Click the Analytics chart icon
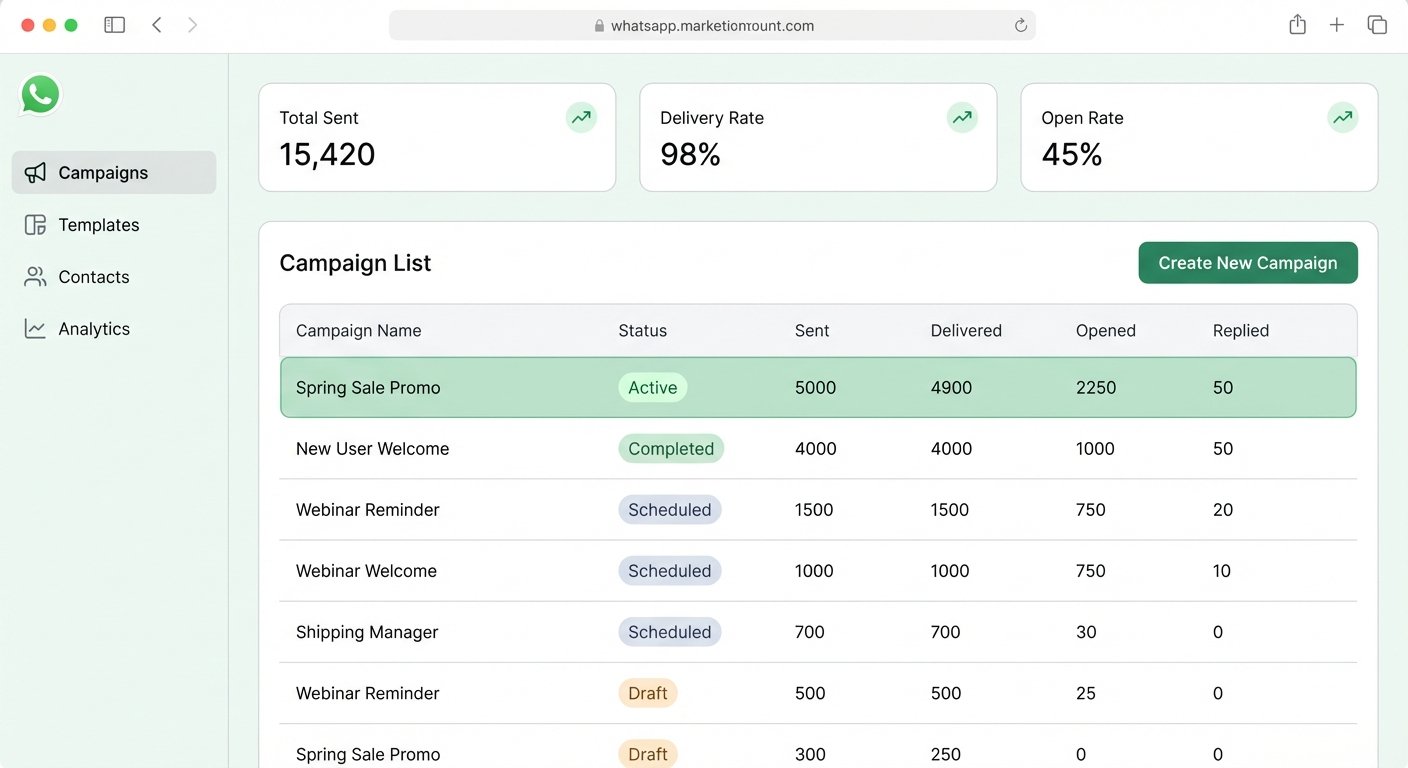Image resolution: width=1408 pixels, height=768 pixels. pos(35,329)
